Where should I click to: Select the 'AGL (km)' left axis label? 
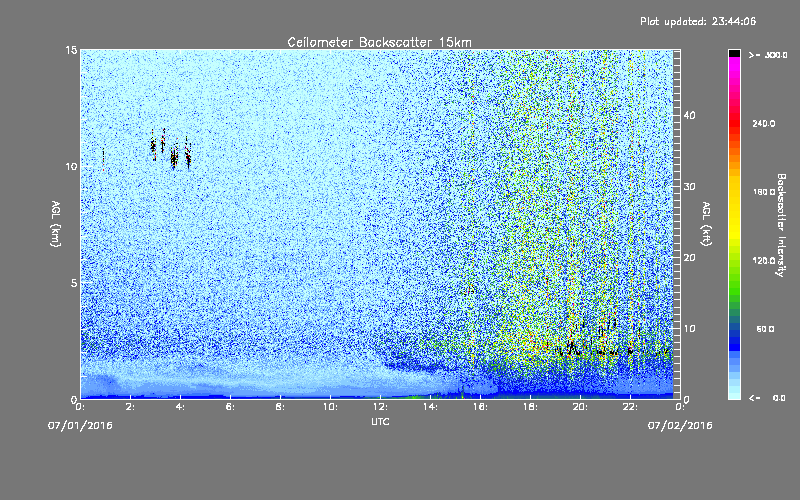click(56, 223)
